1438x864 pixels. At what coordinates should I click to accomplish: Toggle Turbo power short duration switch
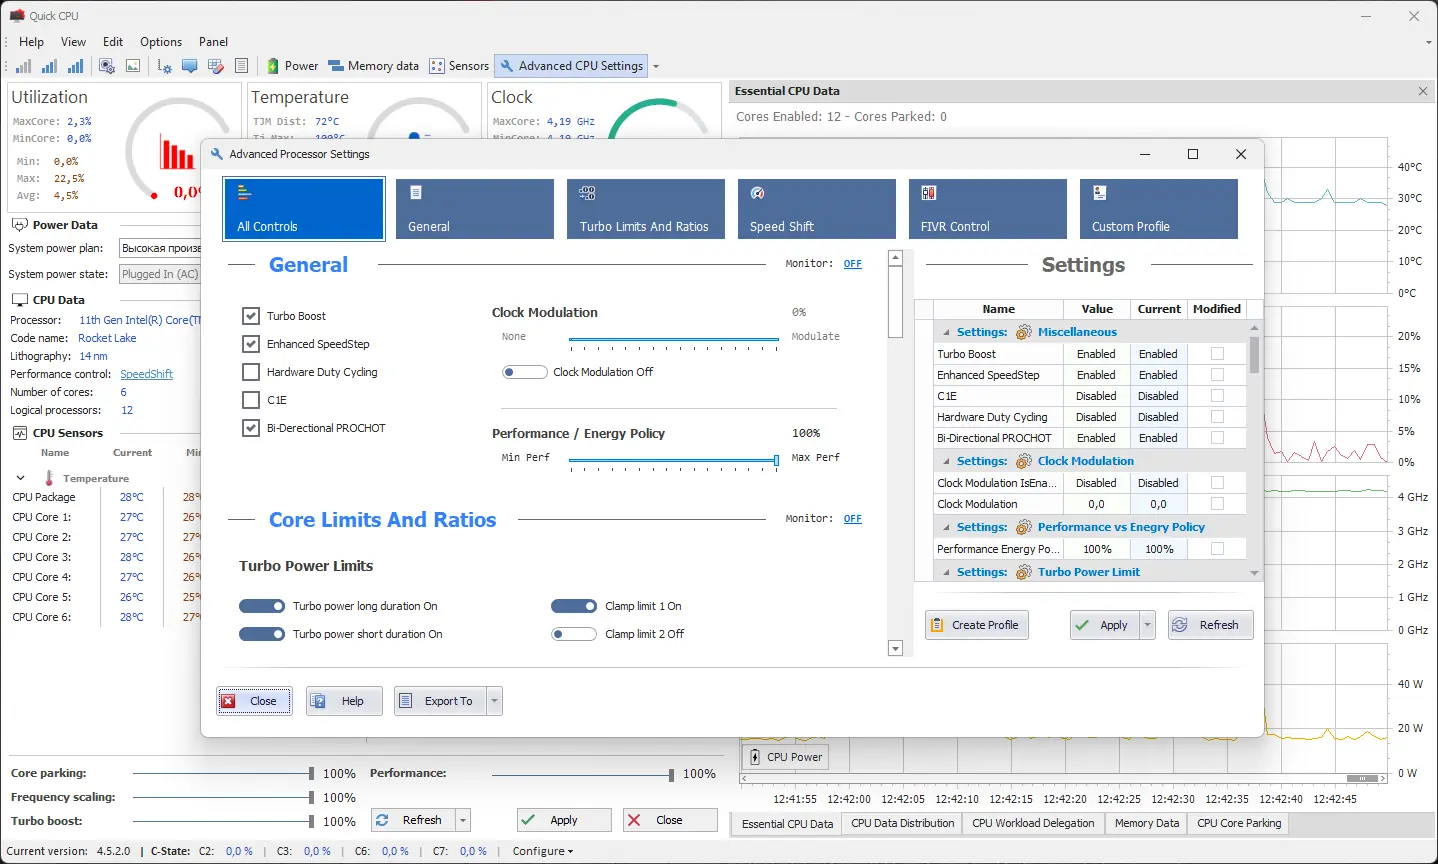[x=262, y=634]
